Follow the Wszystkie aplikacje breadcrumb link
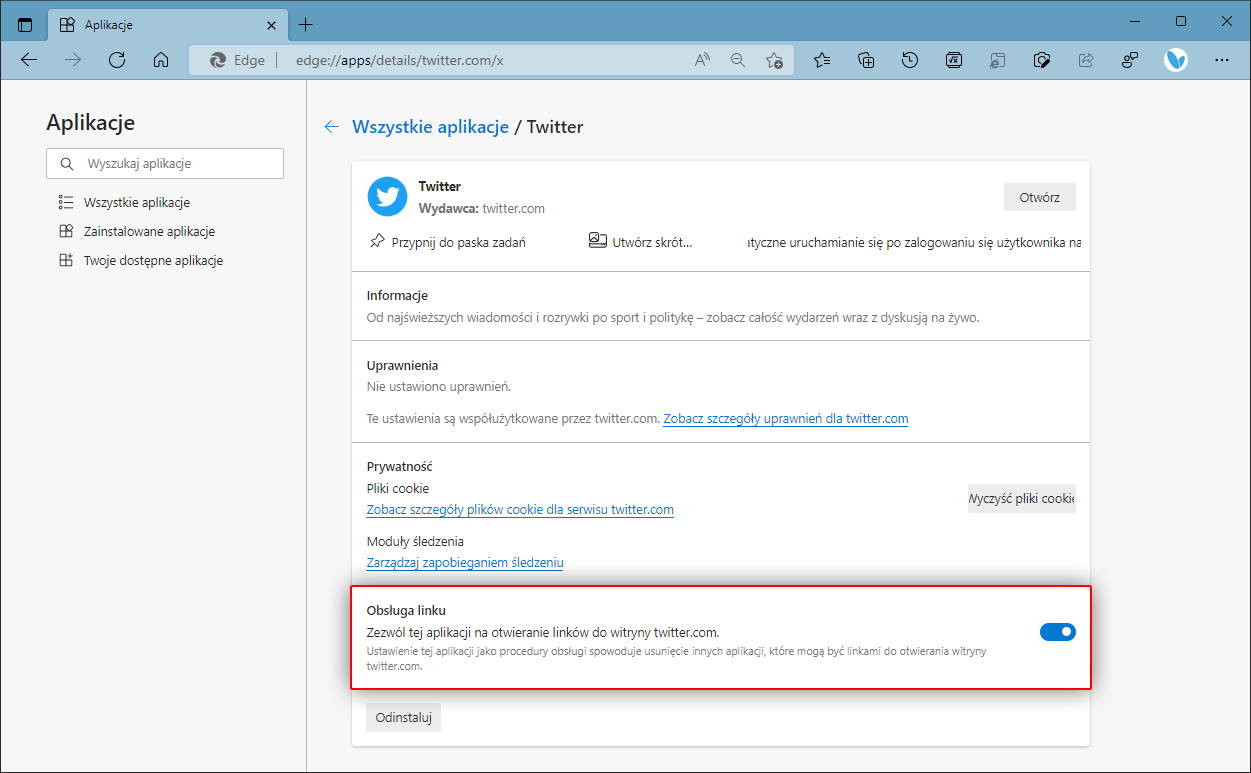This screenshot has height=773, width=1251. [x=430, y=127]
